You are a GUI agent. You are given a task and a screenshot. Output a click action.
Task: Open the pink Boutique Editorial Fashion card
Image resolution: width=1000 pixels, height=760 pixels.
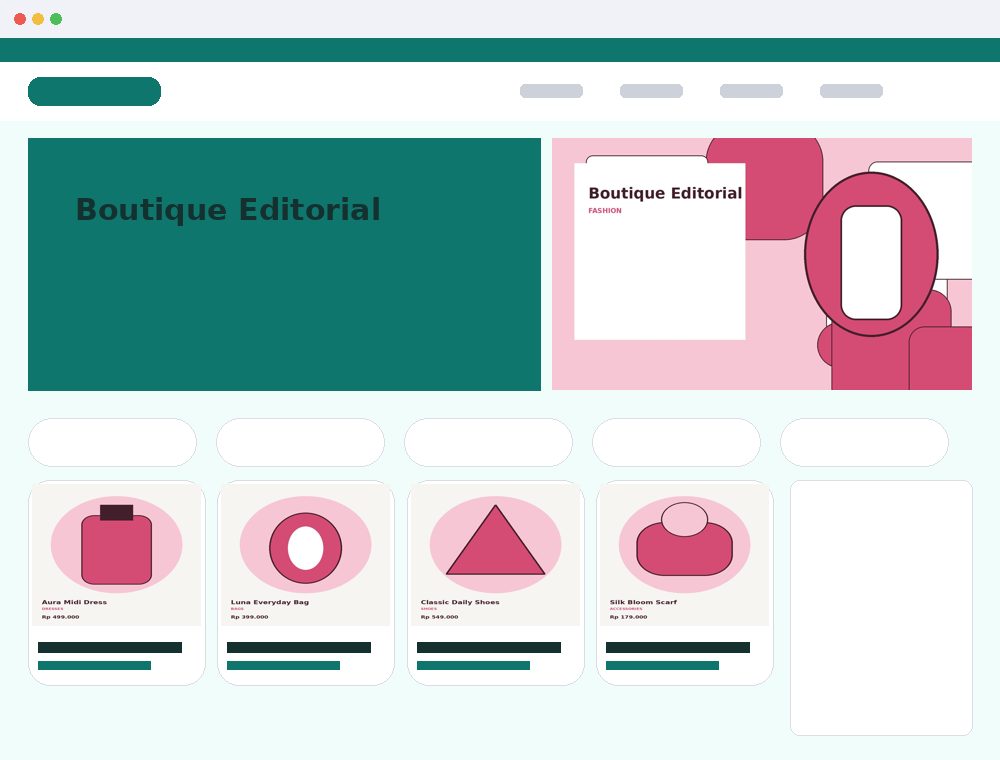[660, 251]
